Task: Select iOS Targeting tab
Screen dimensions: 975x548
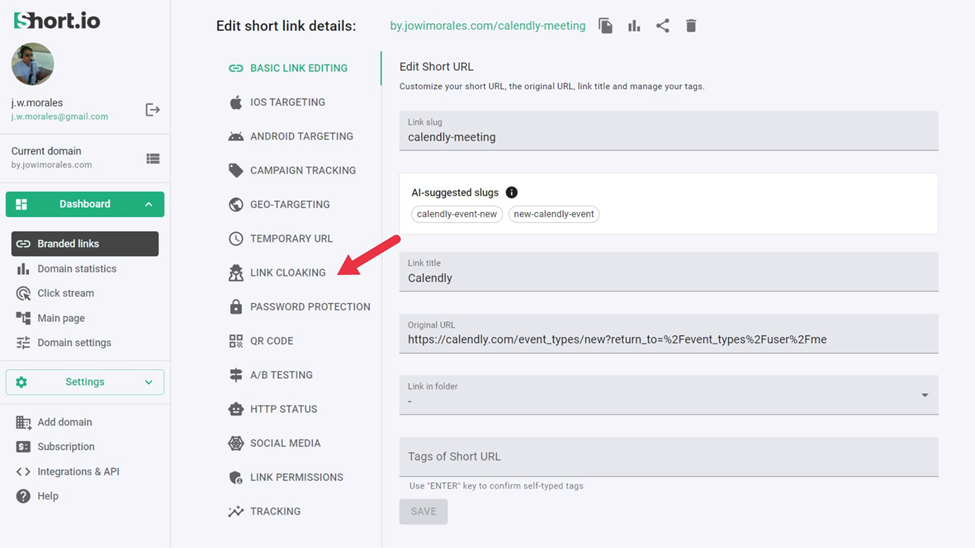Action: coord(287,102)
